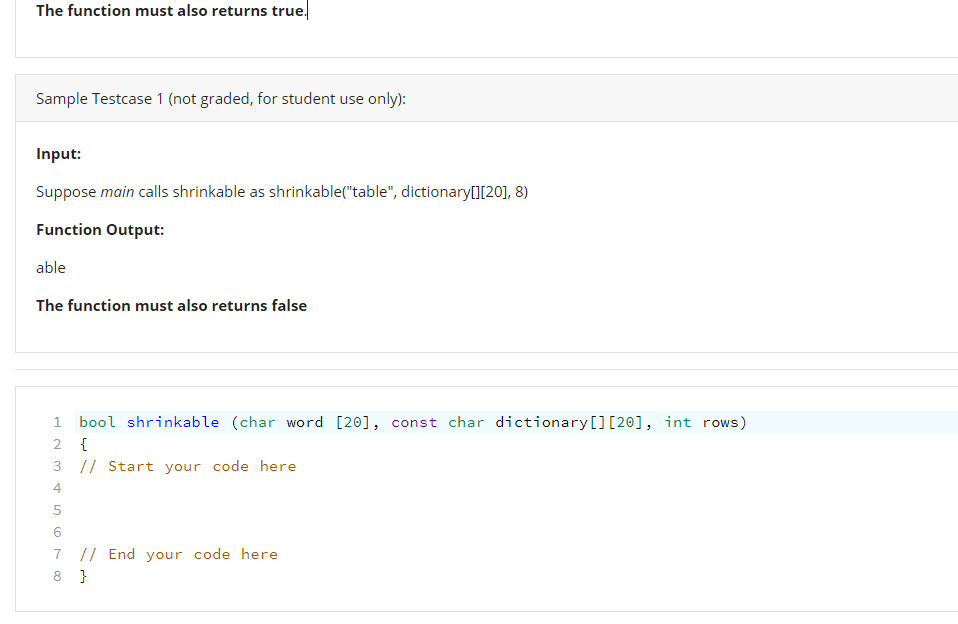Click 'The function must also returns false' text
This screenshot has width=958, height=624.
pyautogui.click(x=171, y=305)
